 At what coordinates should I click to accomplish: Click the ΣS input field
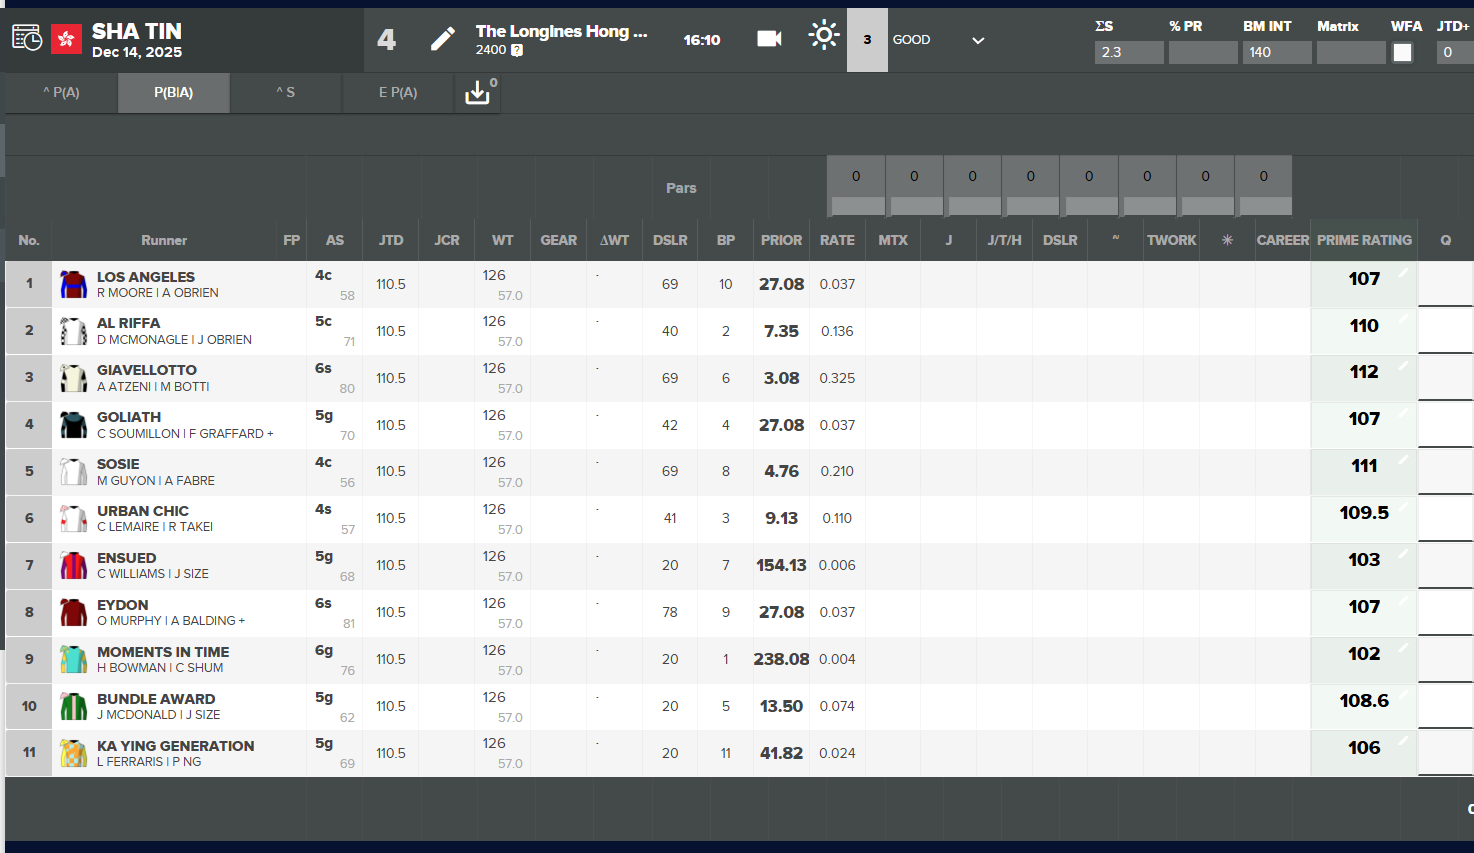1129,53
